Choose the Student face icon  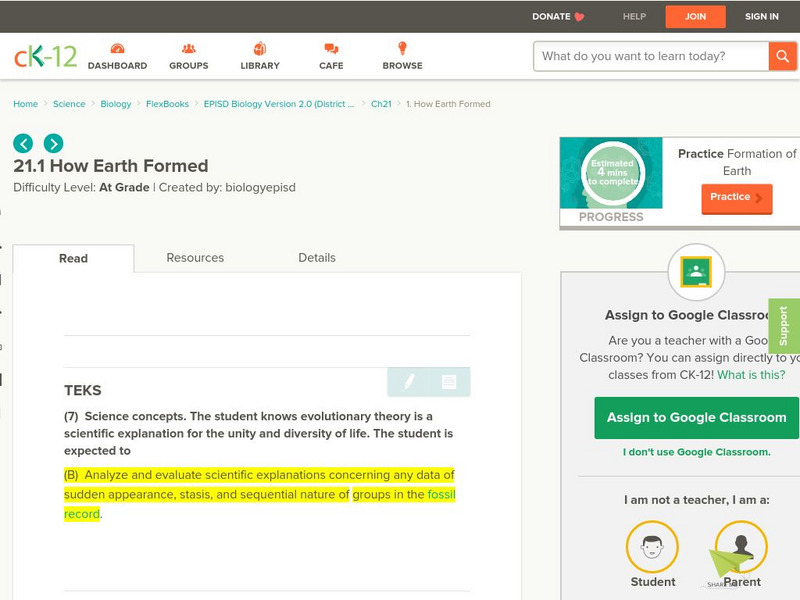pyautogui.click(x=652, y=546)
